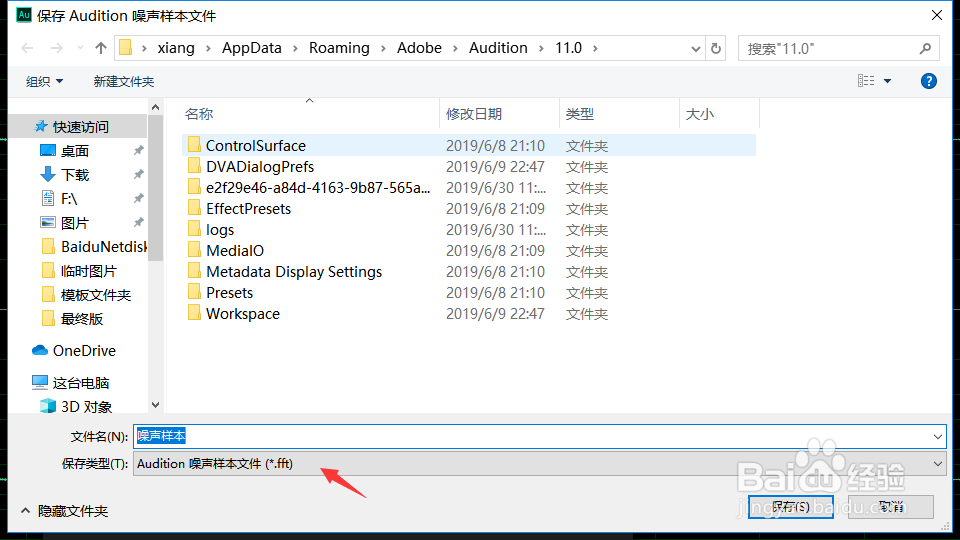
Task: Sort by 名称 column header
Action: (x=199, y=114)
